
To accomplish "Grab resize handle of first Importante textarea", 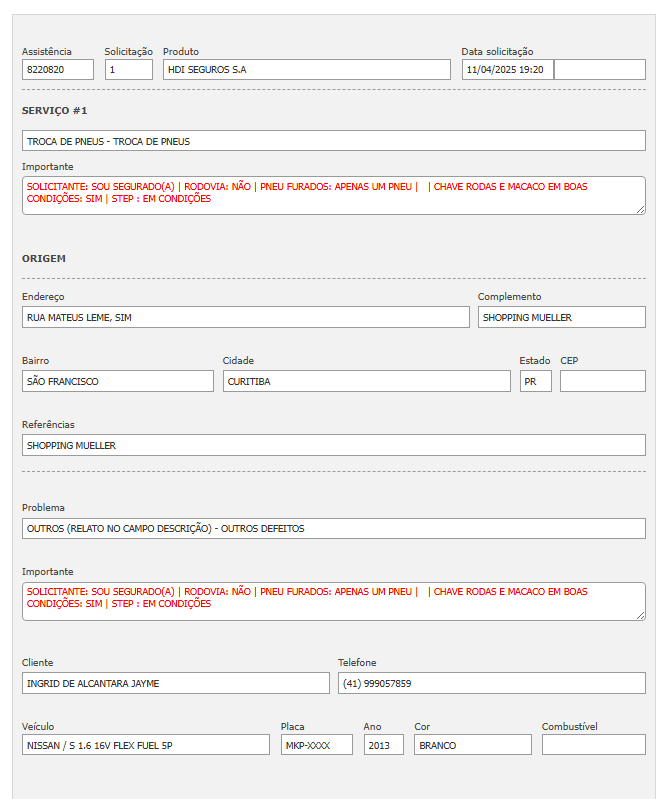I will [640, 209].
